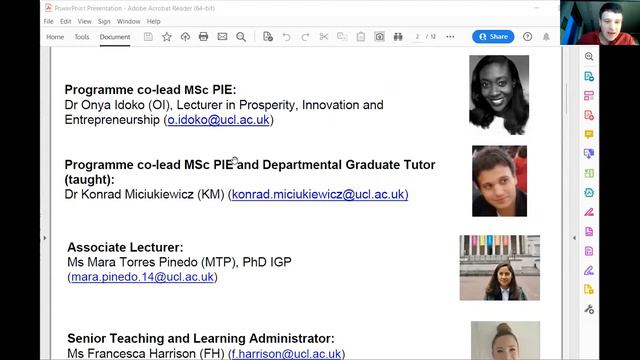Open the konrad.miciukiewicz@ucl.ac.uk link

coord(320,194)
